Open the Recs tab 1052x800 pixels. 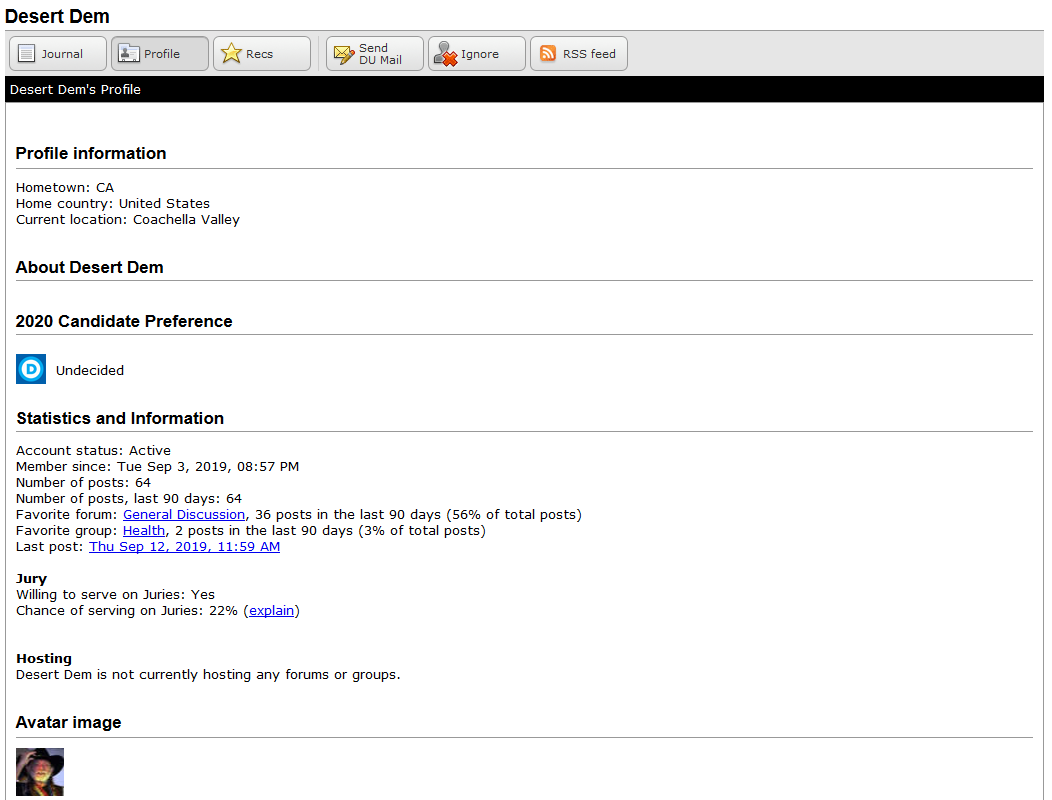(262, 54)
